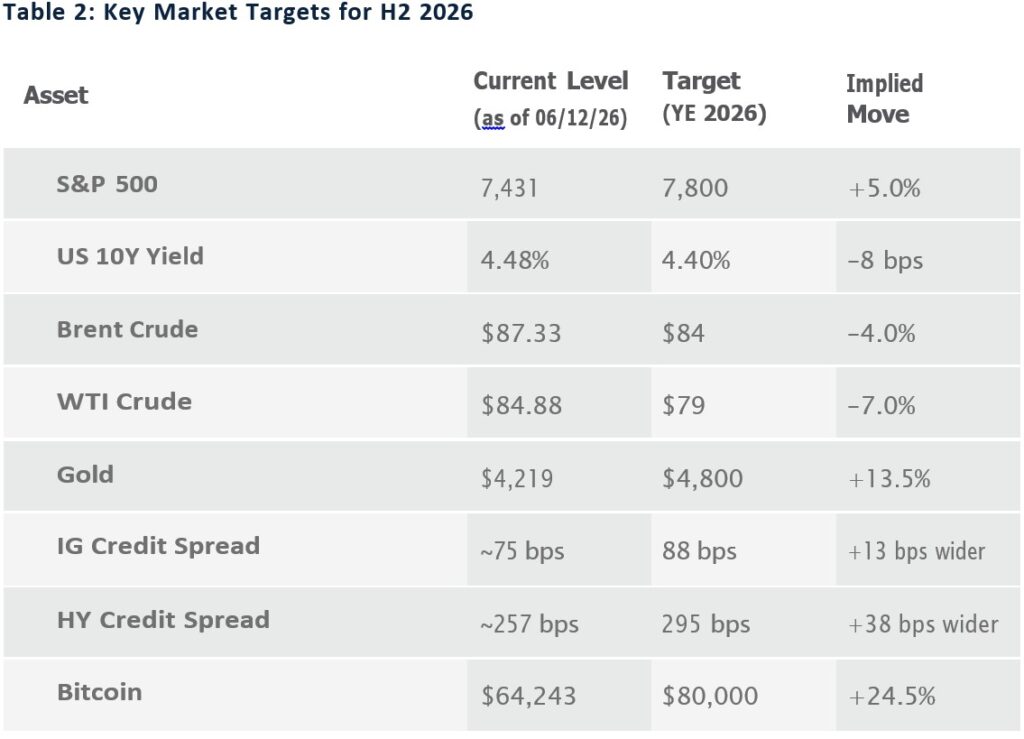The height and width of the screenshot is (739, 1024).
Task: Select the Bitcoin row label
Action: pyautogui.click(x=99, y=692)
